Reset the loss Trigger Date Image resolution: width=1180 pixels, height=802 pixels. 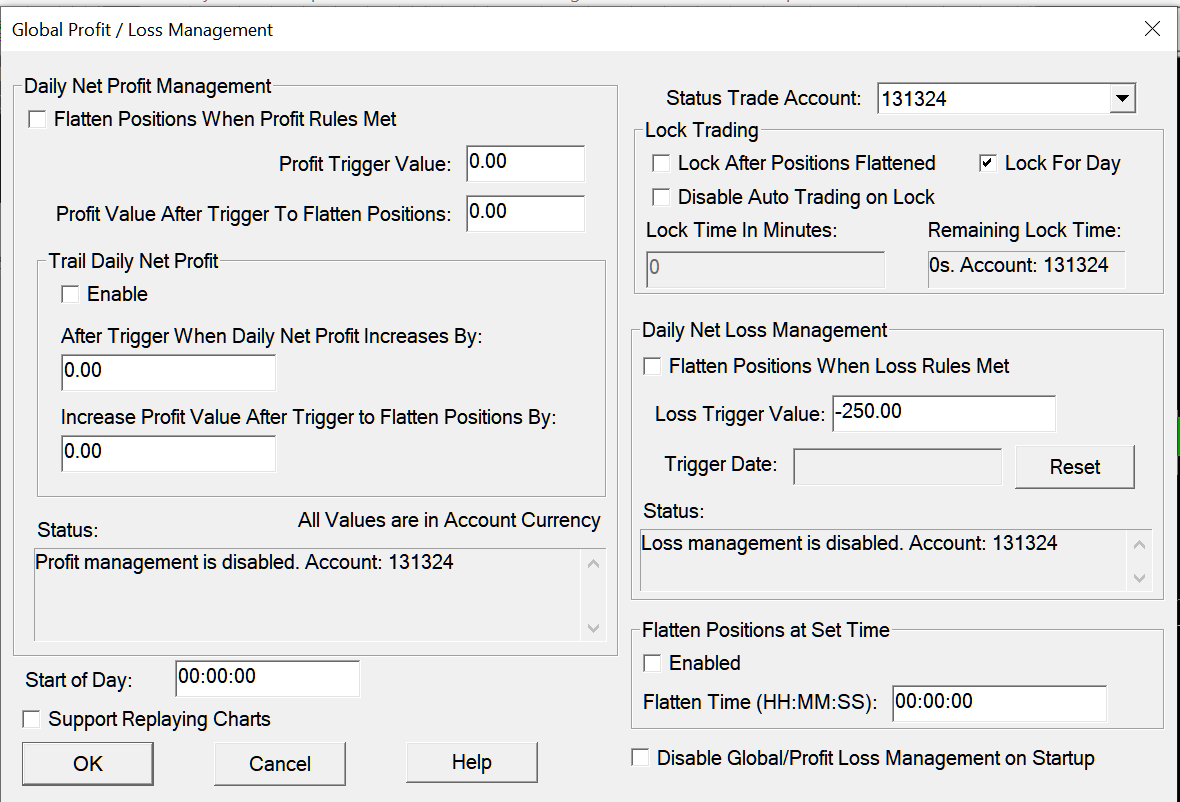click(1074, 467)
